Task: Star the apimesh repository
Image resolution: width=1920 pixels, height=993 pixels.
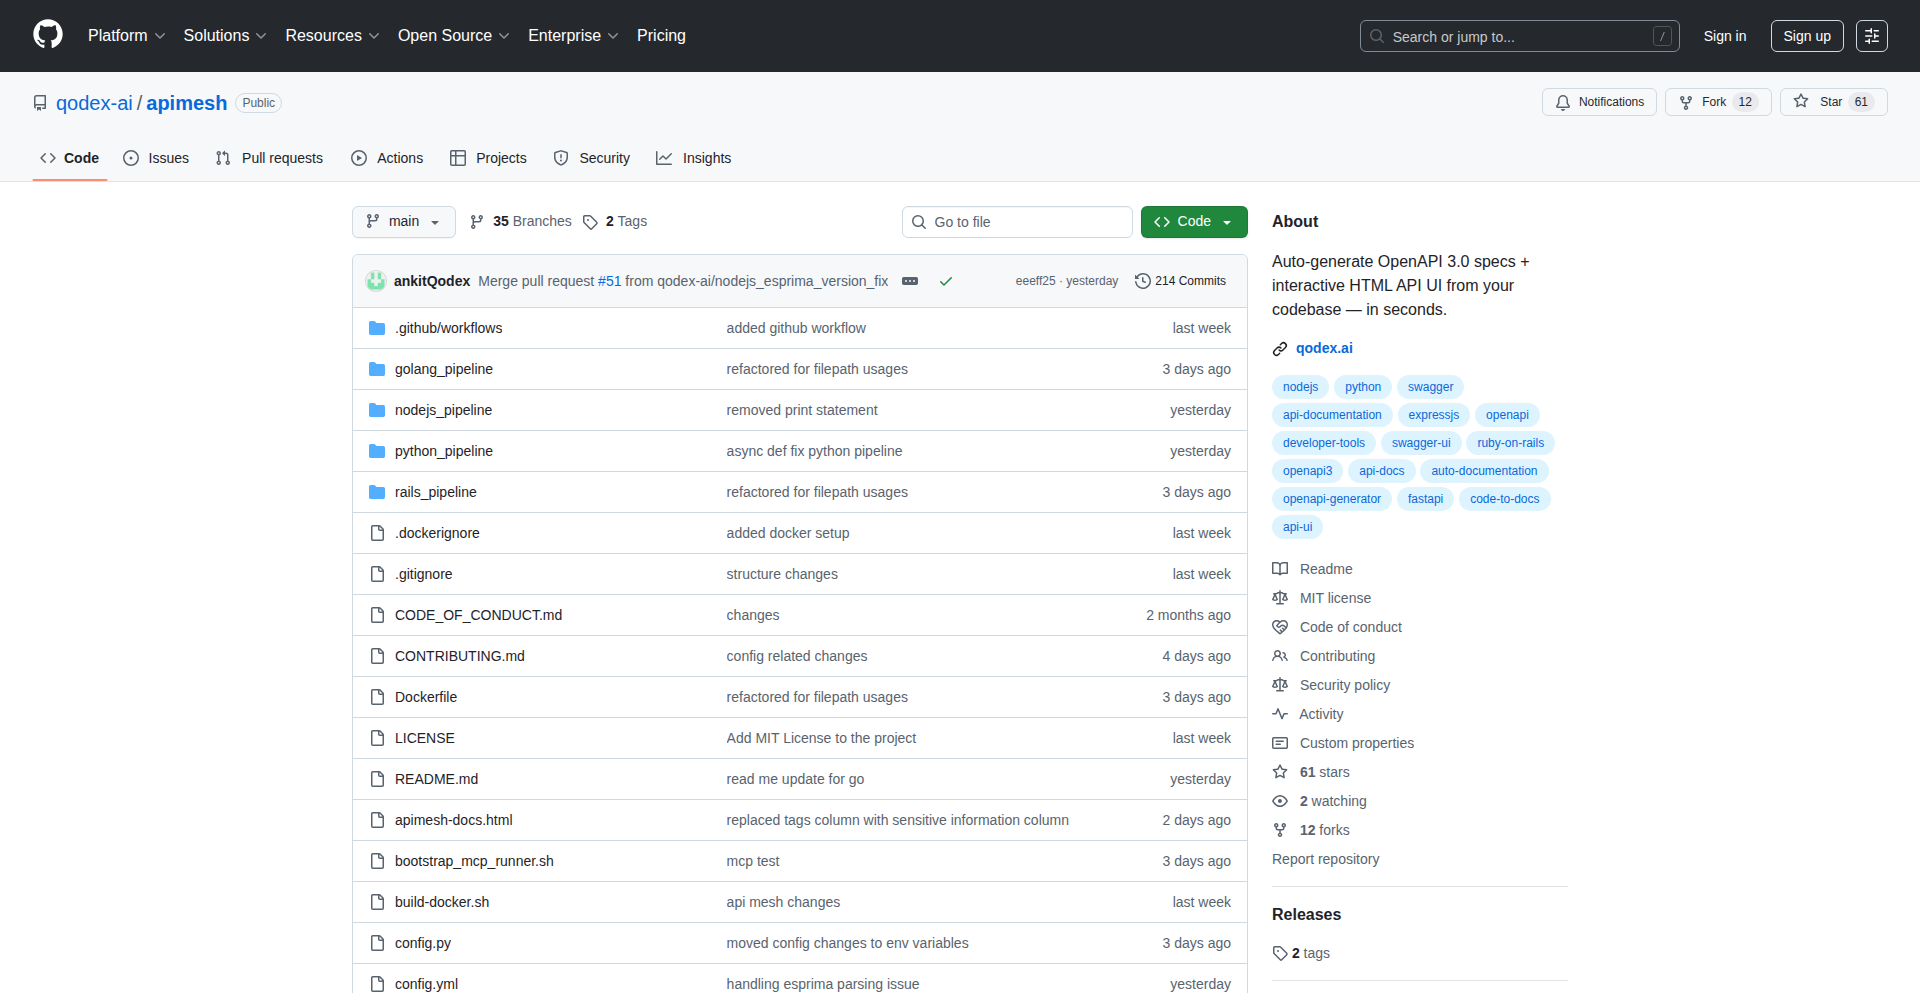Action: pyautogui.click(x=1832, y=102)
